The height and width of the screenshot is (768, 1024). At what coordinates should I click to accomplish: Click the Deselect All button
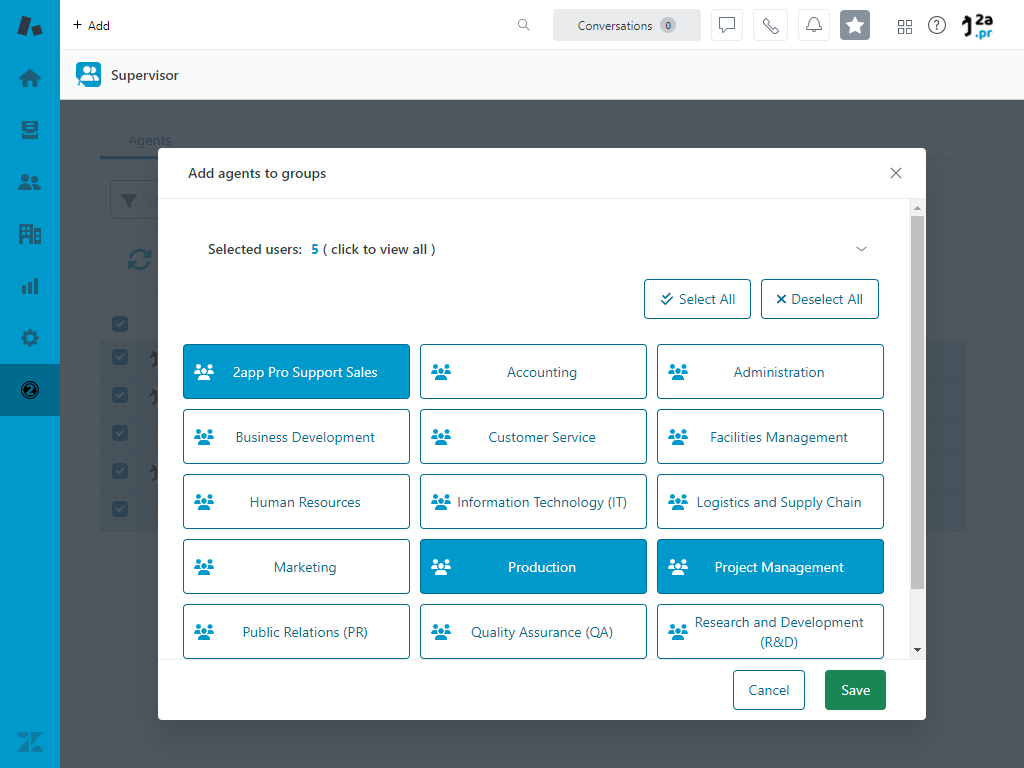(x=820, y=298)
